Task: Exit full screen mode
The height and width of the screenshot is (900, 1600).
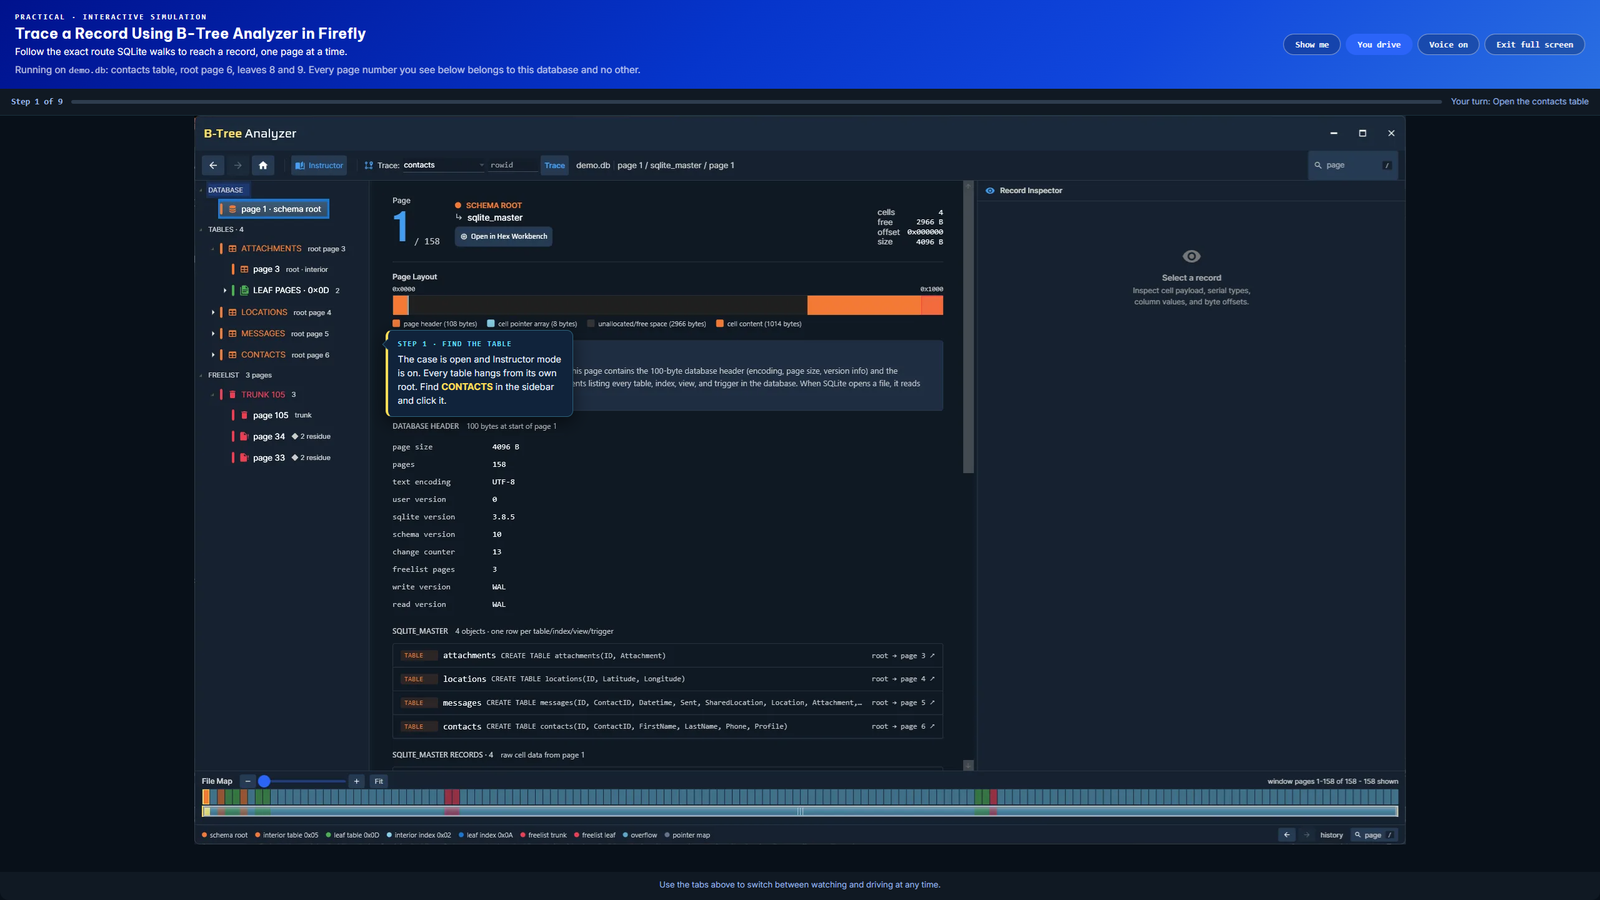Action: (x=1534, y=44)
